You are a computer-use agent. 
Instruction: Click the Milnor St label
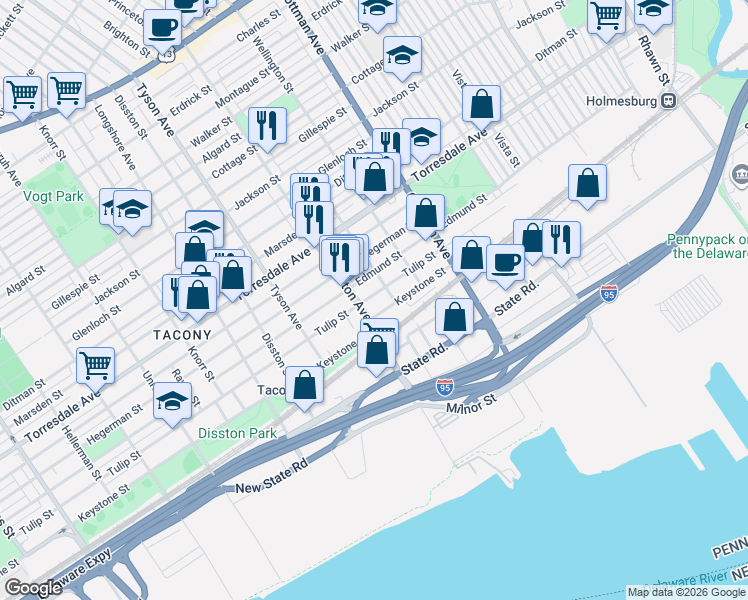point(471,404)
